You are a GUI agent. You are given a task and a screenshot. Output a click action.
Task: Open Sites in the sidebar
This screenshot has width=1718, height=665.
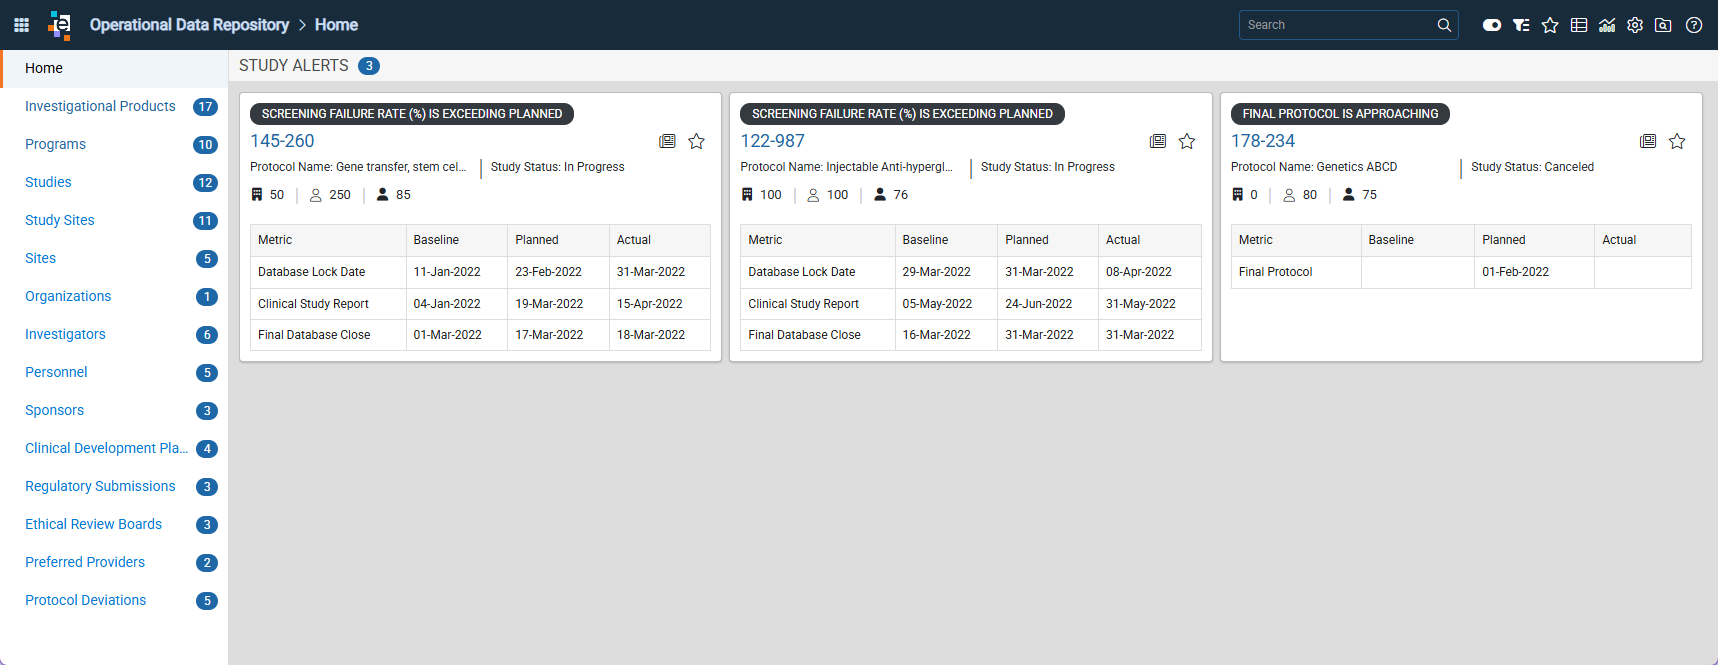click(40, 258)
